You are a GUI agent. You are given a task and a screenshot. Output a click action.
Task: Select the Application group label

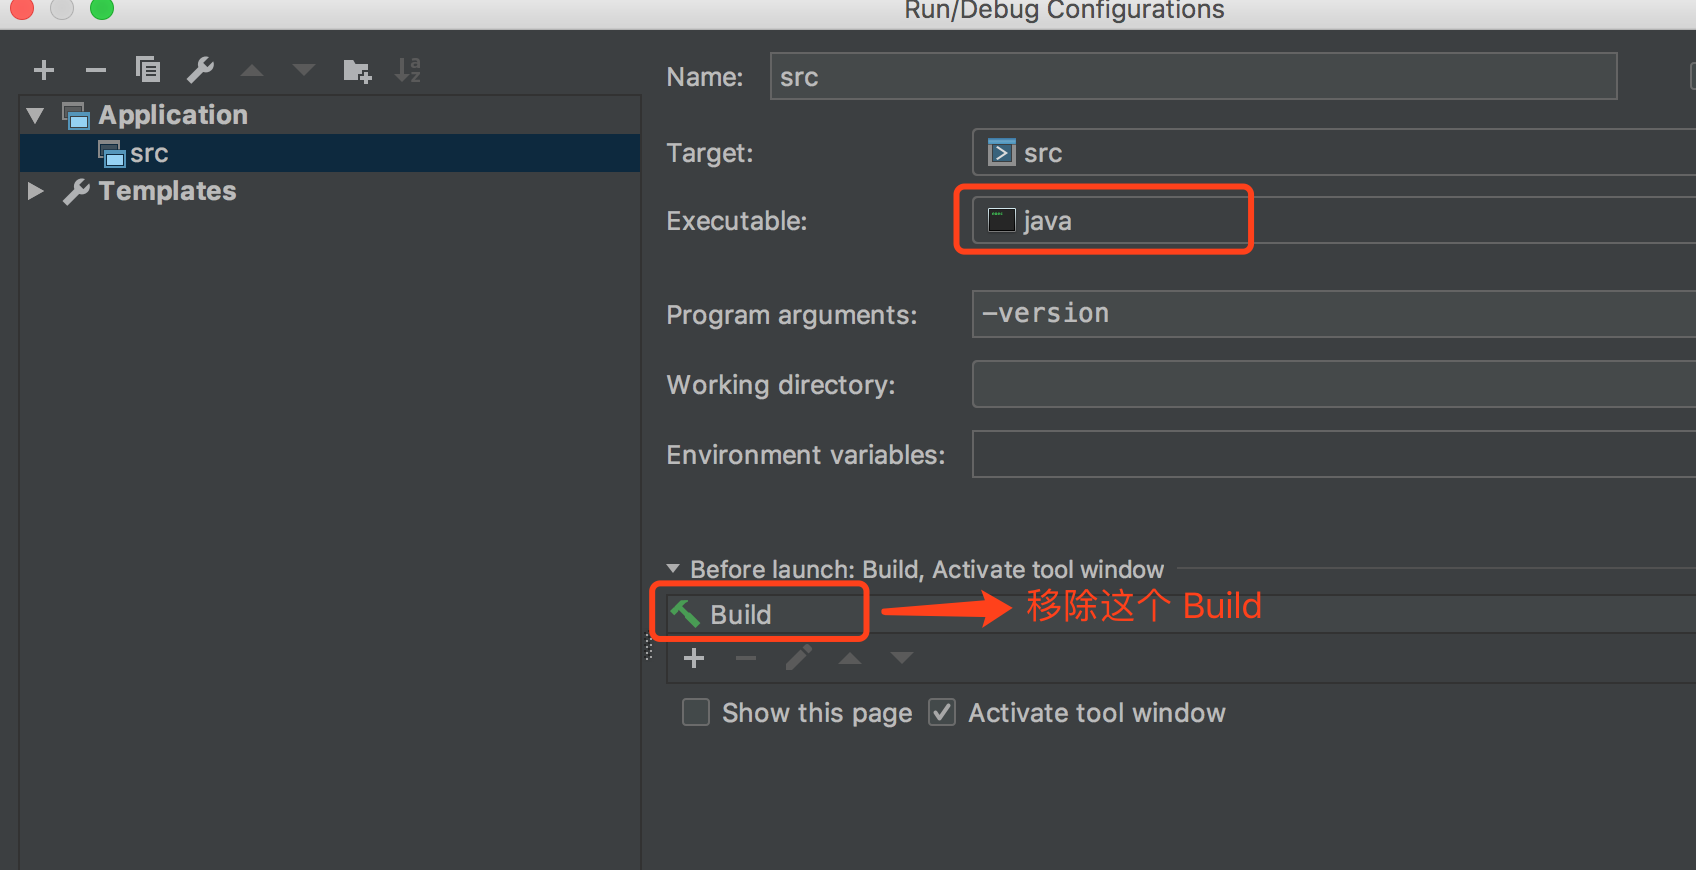173,115
